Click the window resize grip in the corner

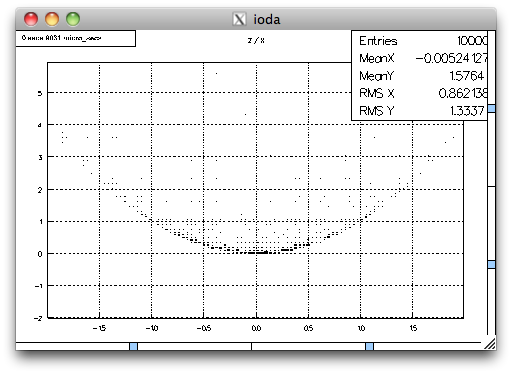tap(490, 344)
